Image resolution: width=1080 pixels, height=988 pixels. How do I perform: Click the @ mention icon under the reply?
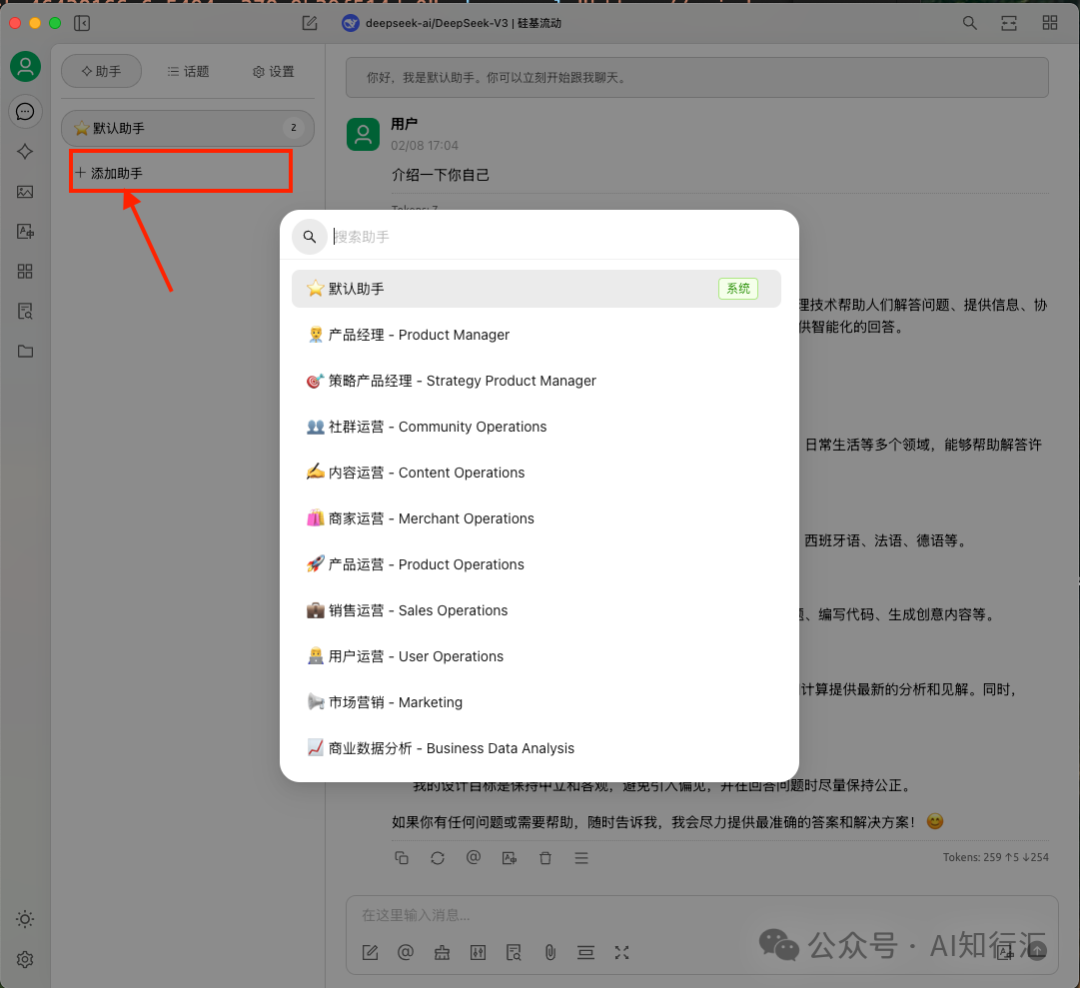pos(473,857)
